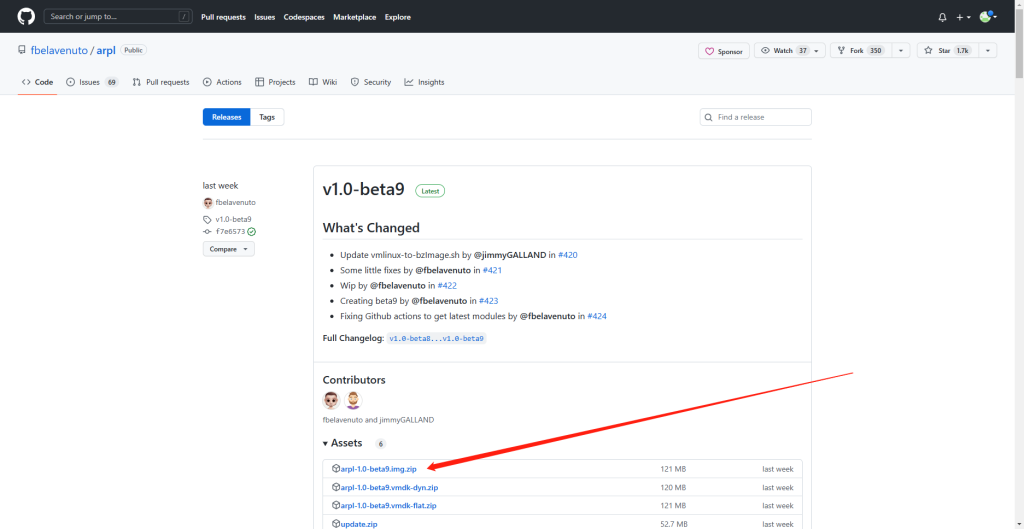Image resolution: width=1024 pixels, height=529 pixels.
Task: Open pull request #420
Action: click(568, 255)
